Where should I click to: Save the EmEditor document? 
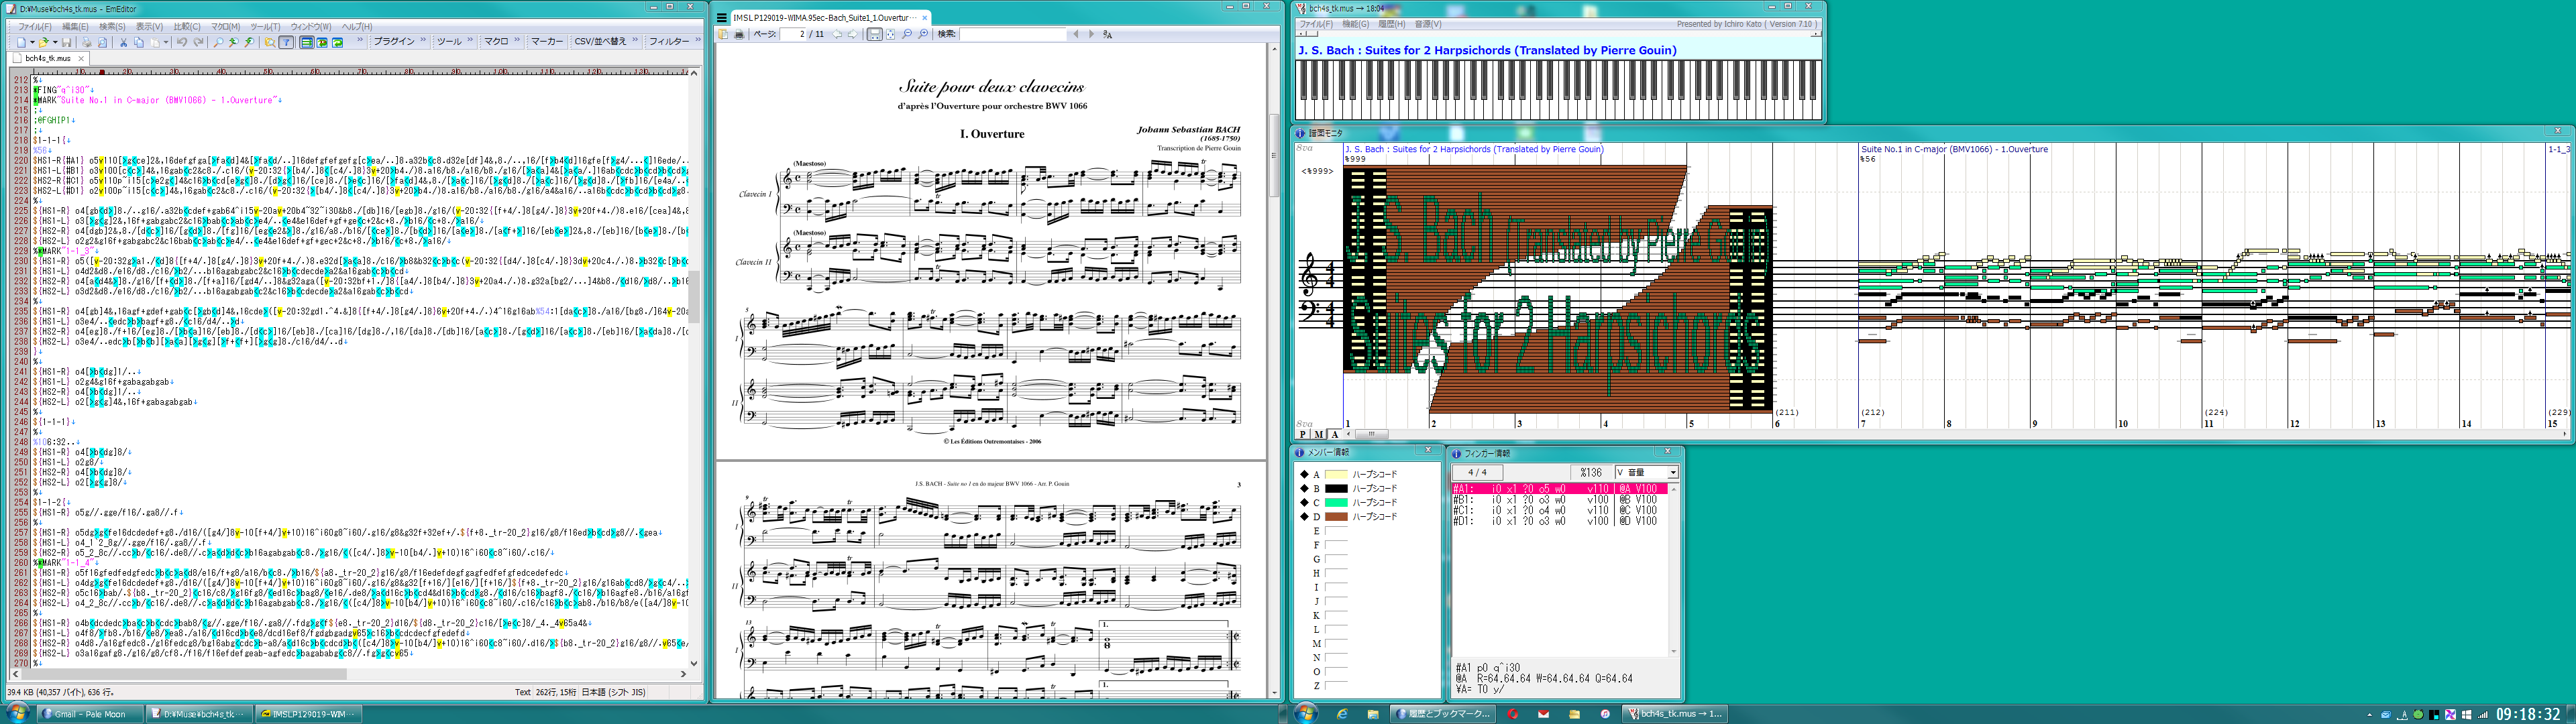click(x=66, y=42)
